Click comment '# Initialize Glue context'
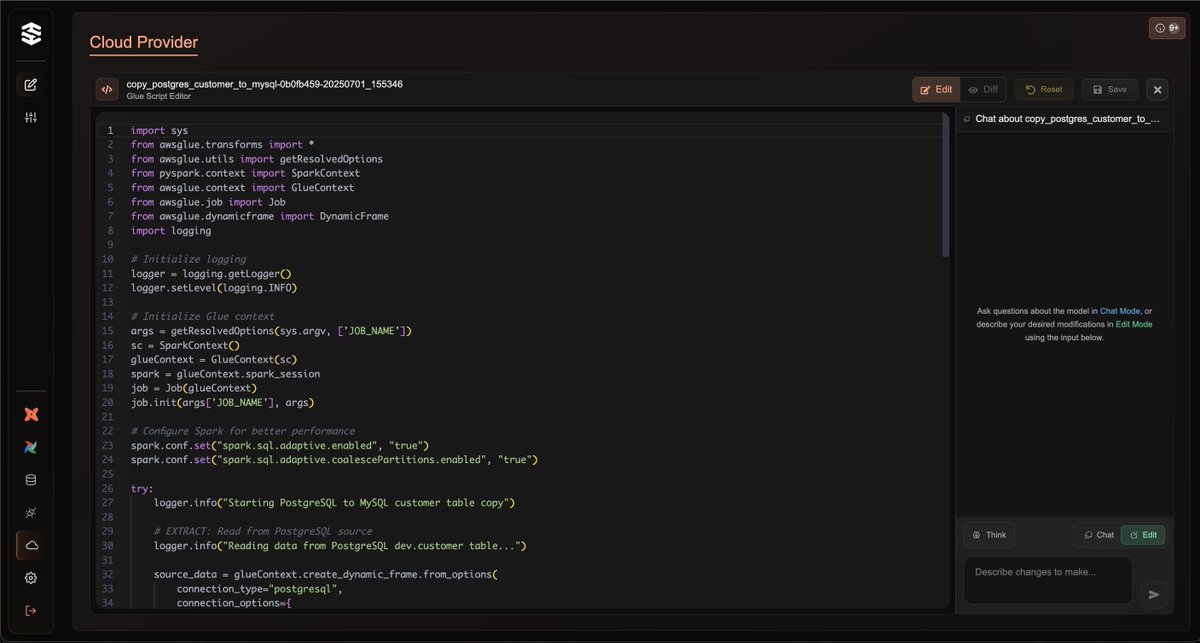This screenshot has height=643, width=1200. coord(203,316)
